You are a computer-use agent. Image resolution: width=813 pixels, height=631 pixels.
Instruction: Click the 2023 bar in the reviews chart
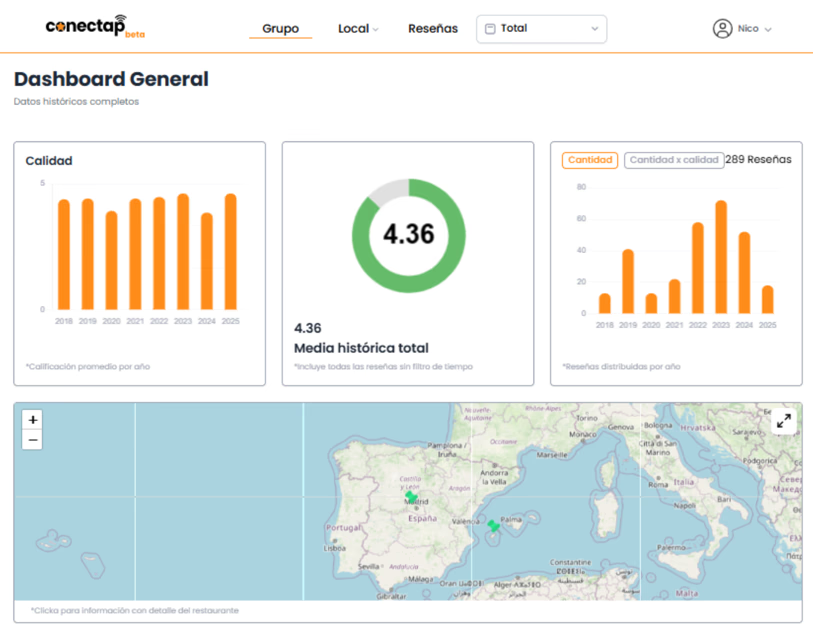tap(719, 255)
